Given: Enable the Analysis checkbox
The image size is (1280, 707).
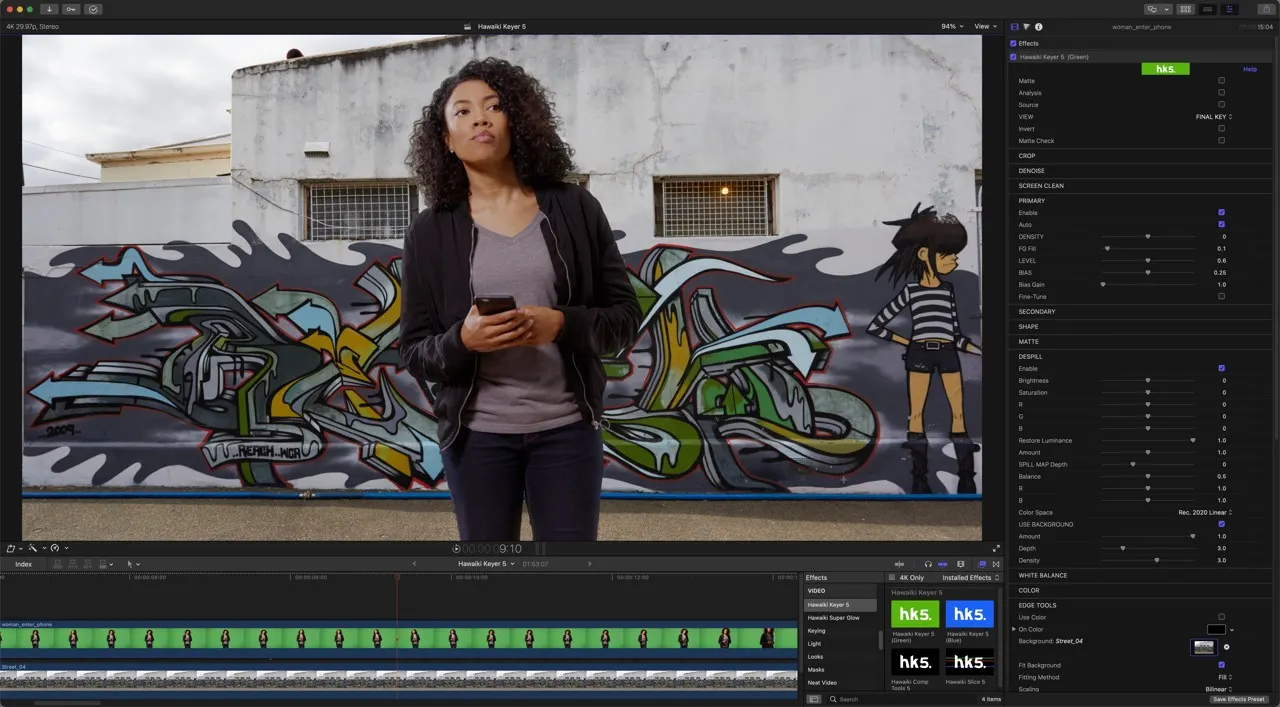Looking at the screenshot, I should [x=1221, y=93].
